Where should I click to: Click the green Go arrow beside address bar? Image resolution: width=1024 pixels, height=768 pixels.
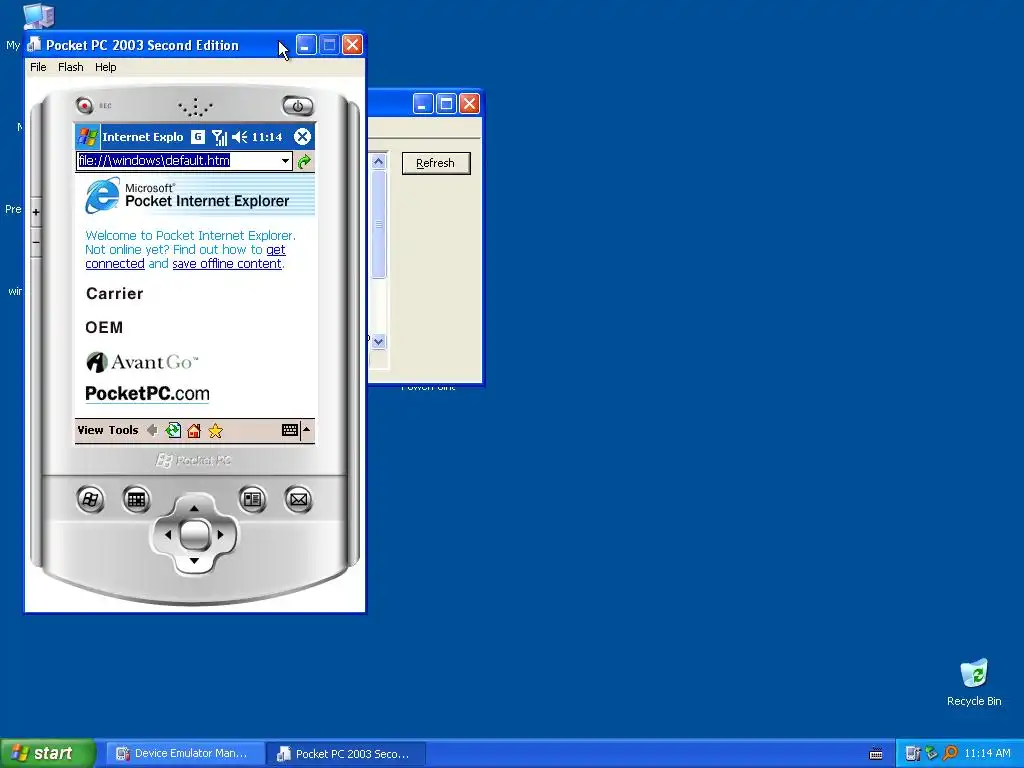[x=304, y=161]
